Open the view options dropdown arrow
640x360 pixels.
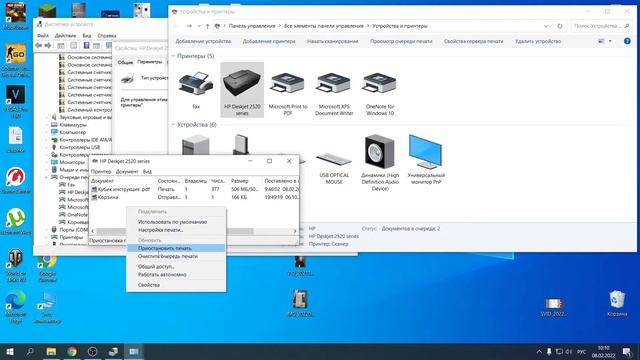(x=610, y=41)
